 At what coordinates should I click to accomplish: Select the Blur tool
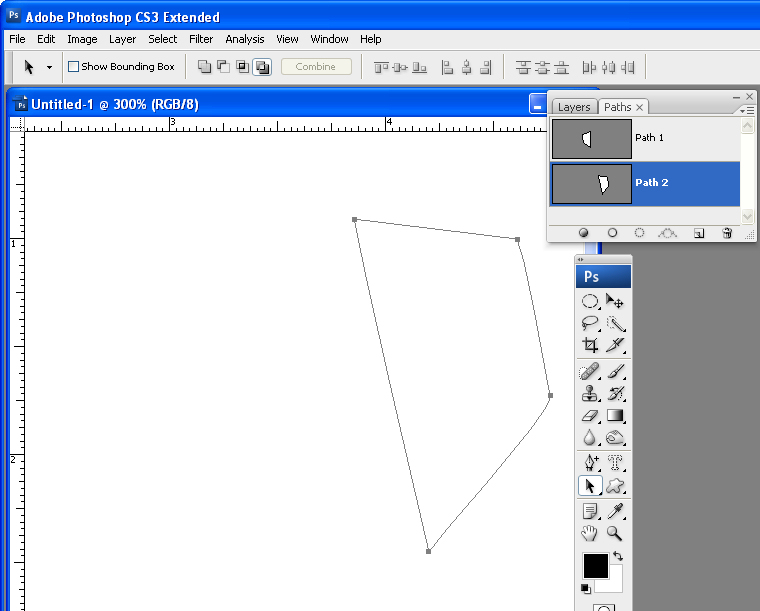590,438
